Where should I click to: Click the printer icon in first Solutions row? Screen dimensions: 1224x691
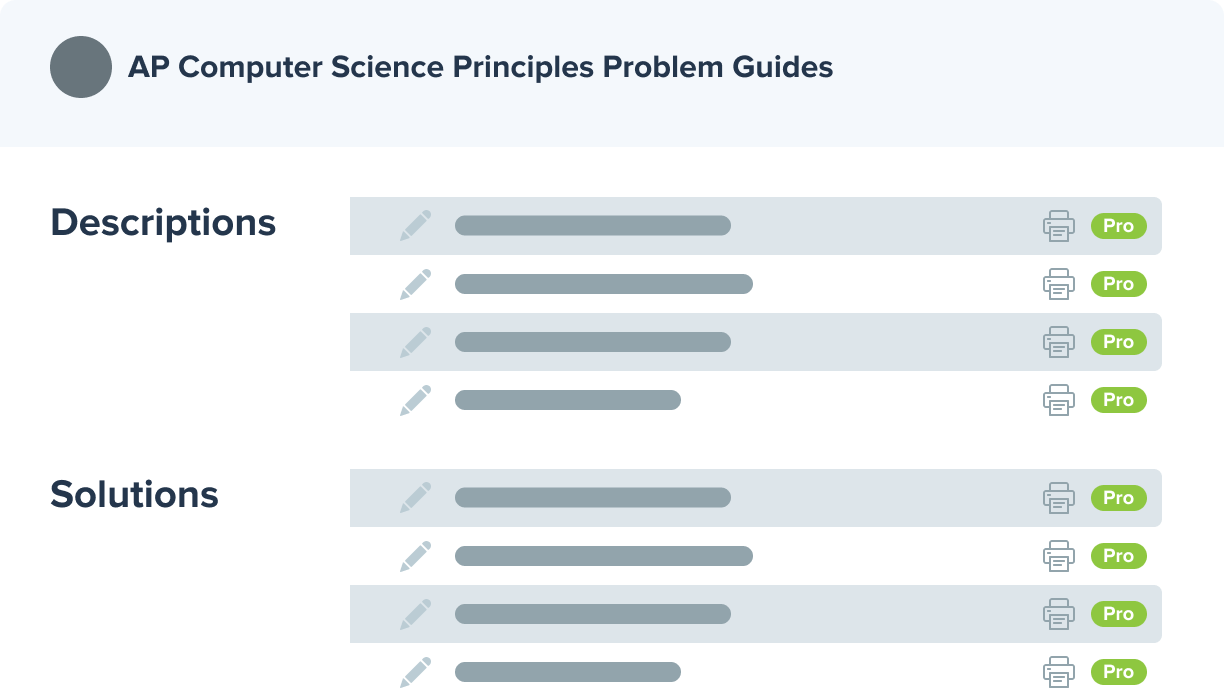pyautogui.click(x=1059, y=498)
